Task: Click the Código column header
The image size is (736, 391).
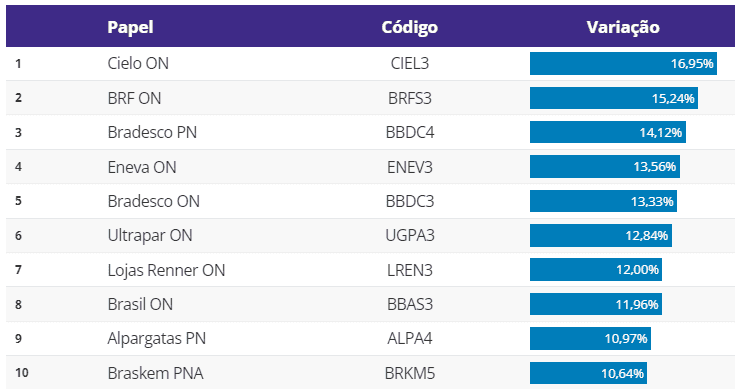Action: point(409,27)
